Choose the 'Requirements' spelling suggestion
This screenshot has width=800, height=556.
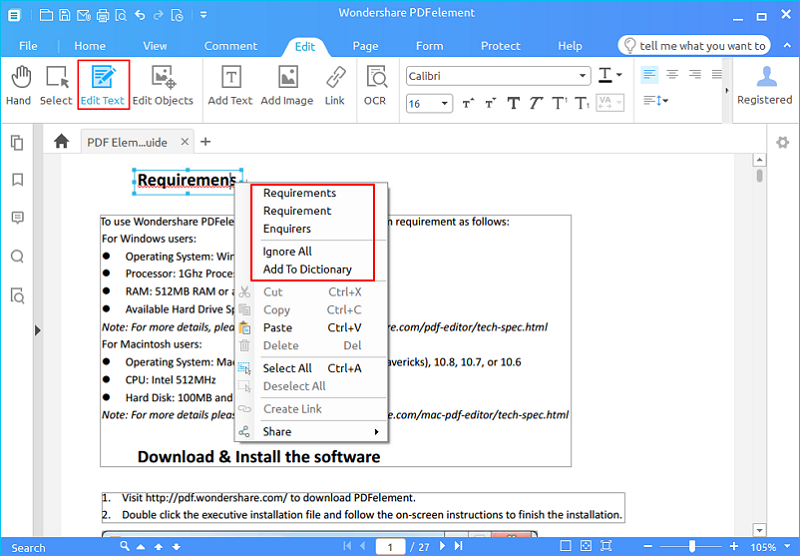299,193
